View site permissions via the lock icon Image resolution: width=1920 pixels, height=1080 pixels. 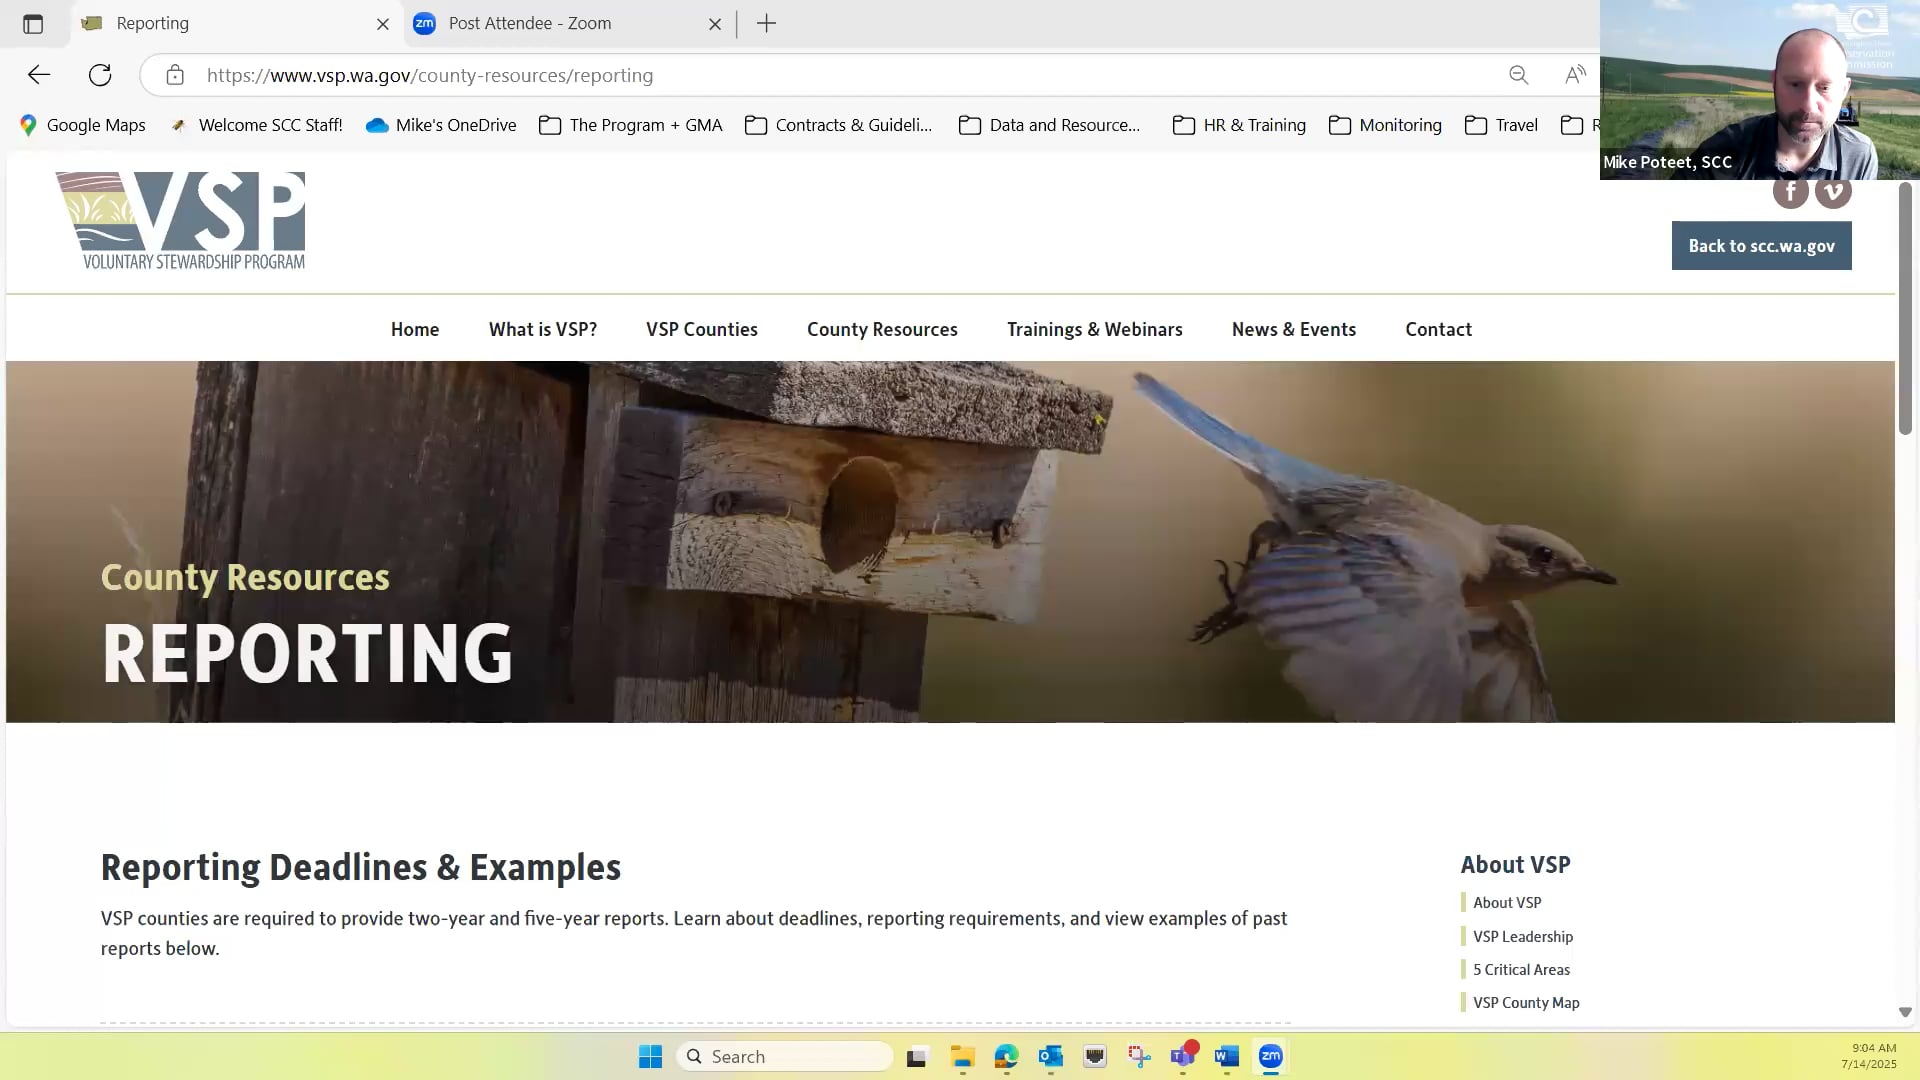coord(176,75)
